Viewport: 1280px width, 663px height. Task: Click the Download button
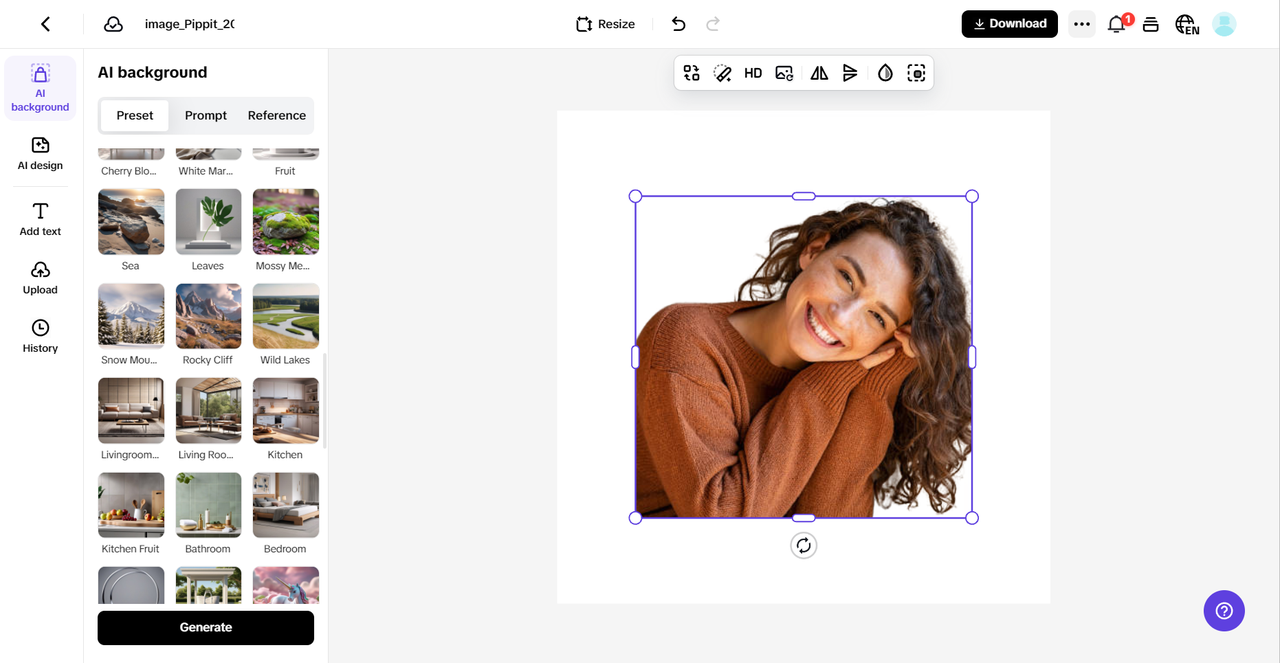(1010, 24)
